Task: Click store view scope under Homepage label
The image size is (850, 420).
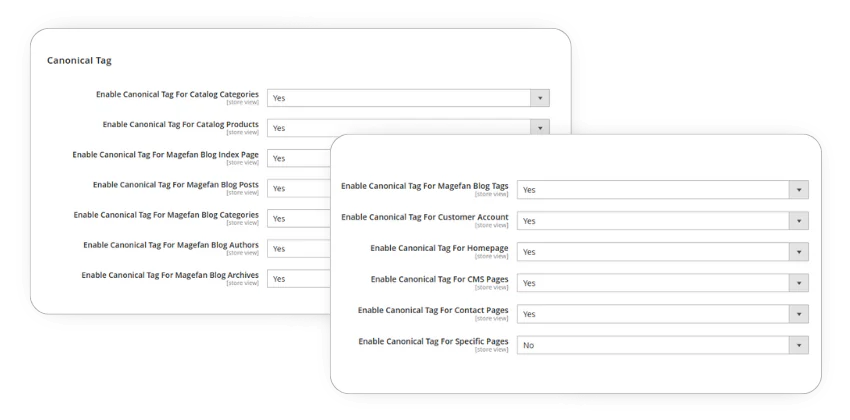Action: (492, 256)
